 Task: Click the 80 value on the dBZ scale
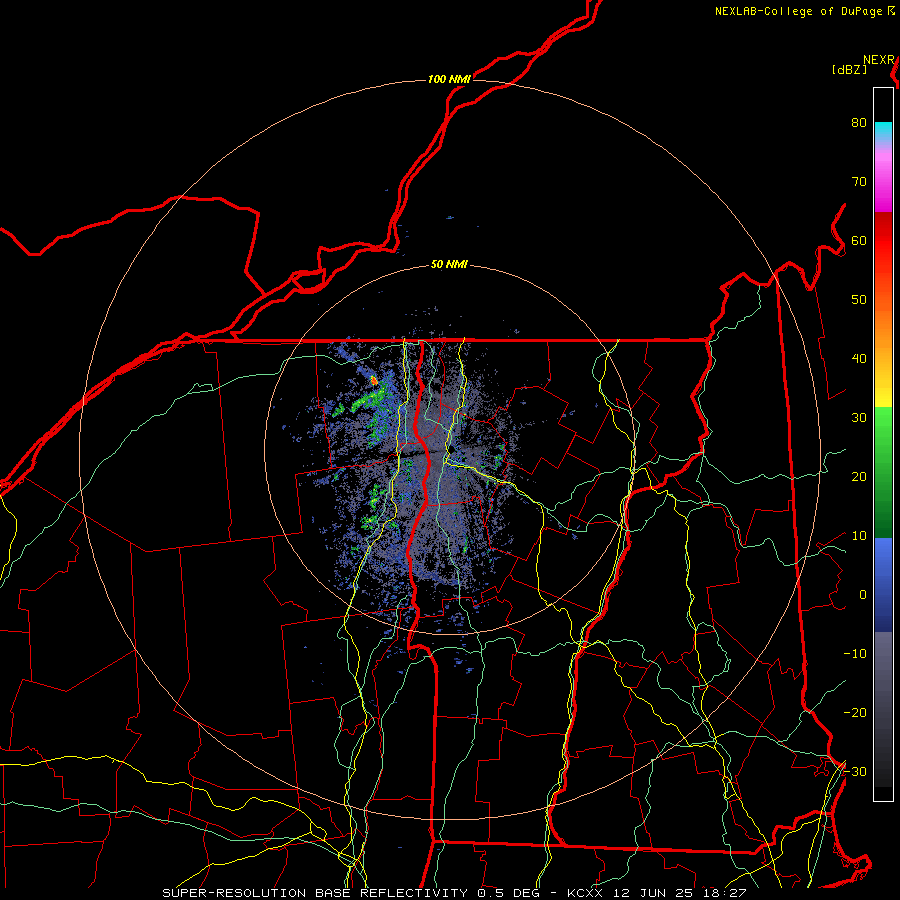[x=859, y=122]
